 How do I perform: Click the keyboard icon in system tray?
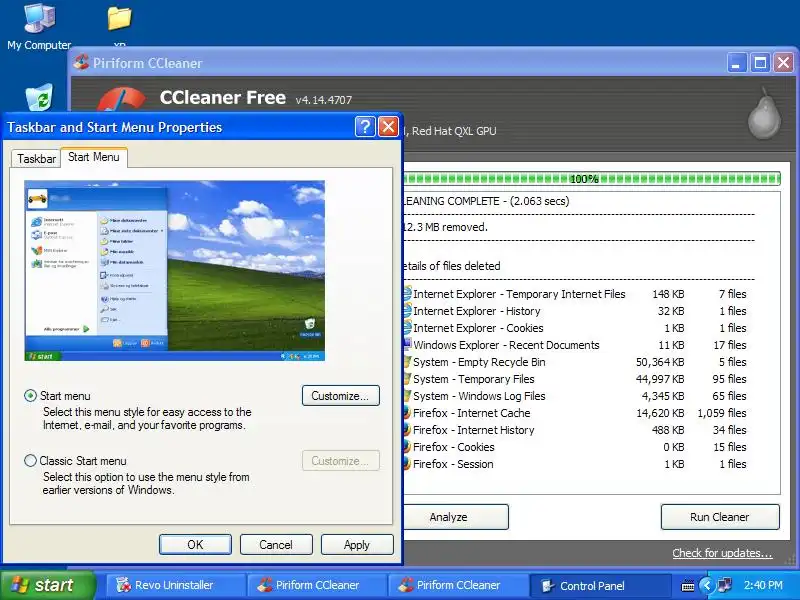(688, 586)
